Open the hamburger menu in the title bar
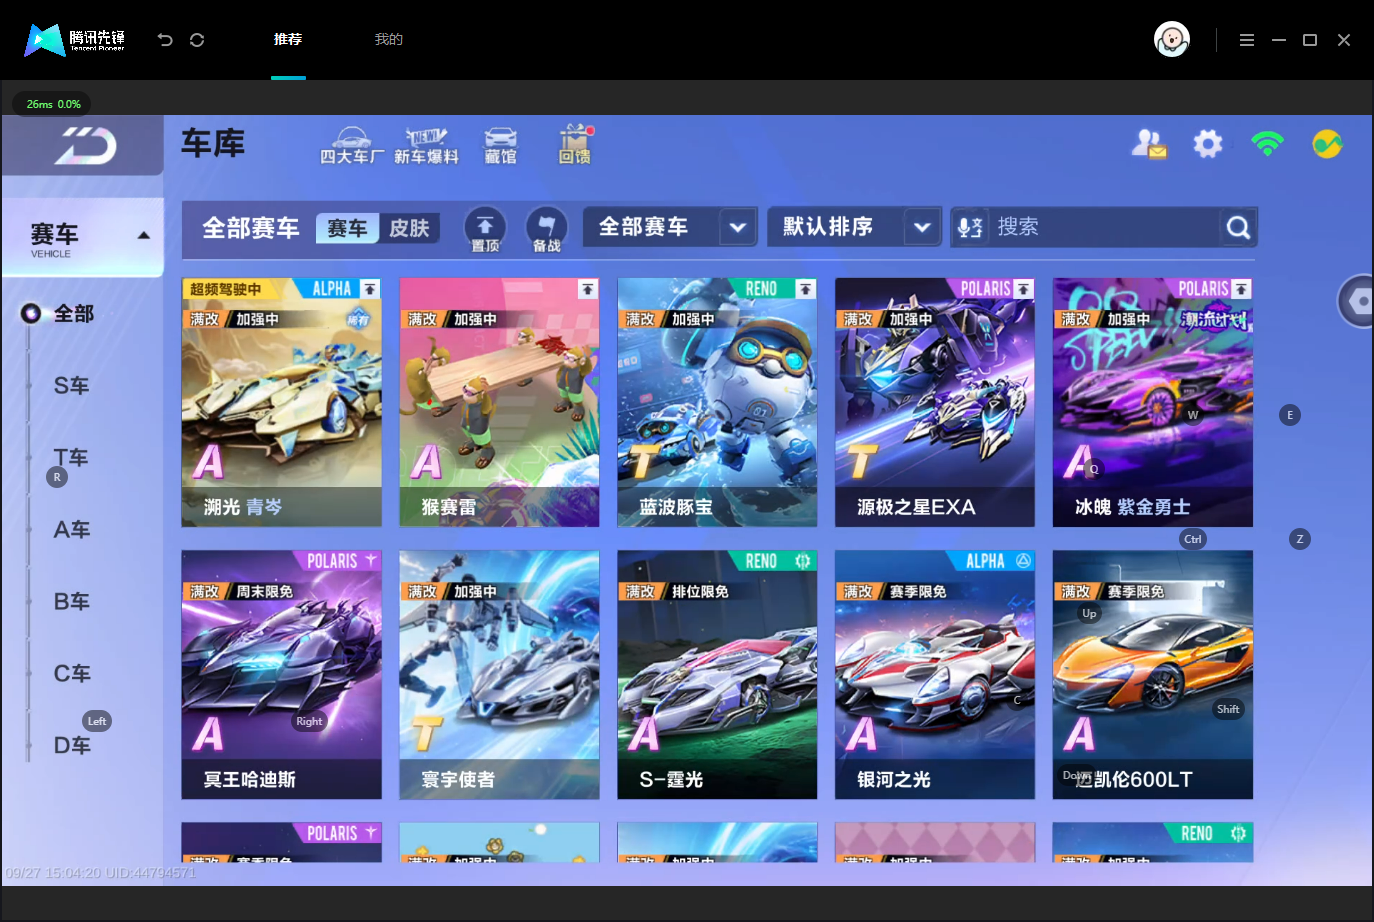 coord(1246,40)
